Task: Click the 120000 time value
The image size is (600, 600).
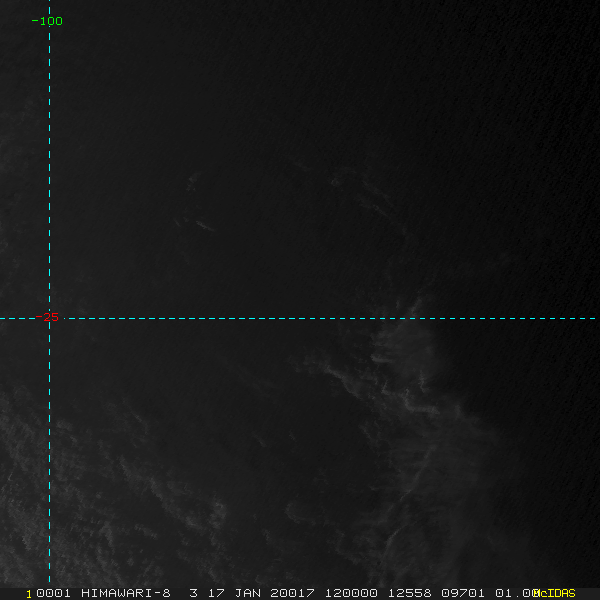Action: [x=351, y=593]
